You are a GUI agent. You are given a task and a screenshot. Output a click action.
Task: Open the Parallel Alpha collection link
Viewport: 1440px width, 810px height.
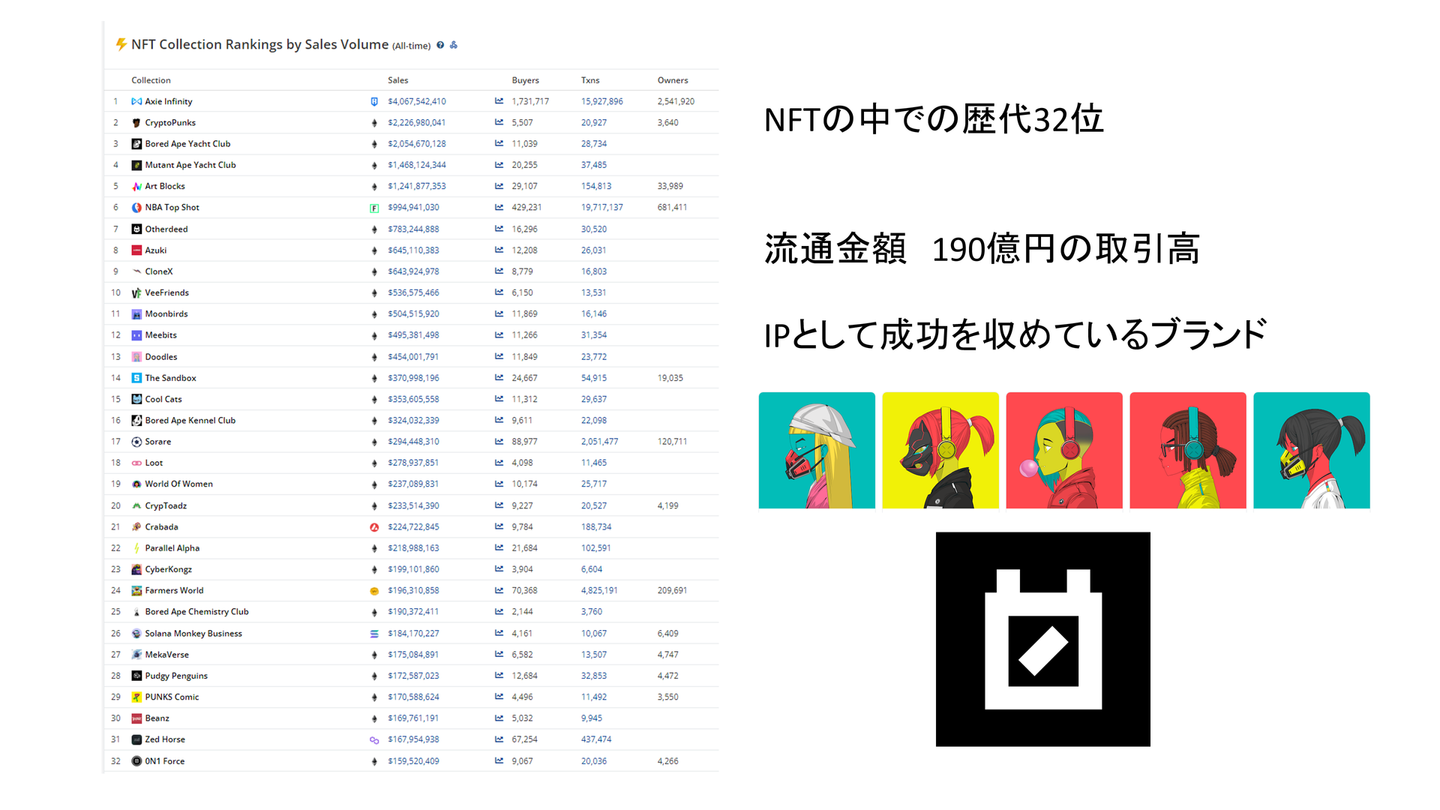[172, 548]
